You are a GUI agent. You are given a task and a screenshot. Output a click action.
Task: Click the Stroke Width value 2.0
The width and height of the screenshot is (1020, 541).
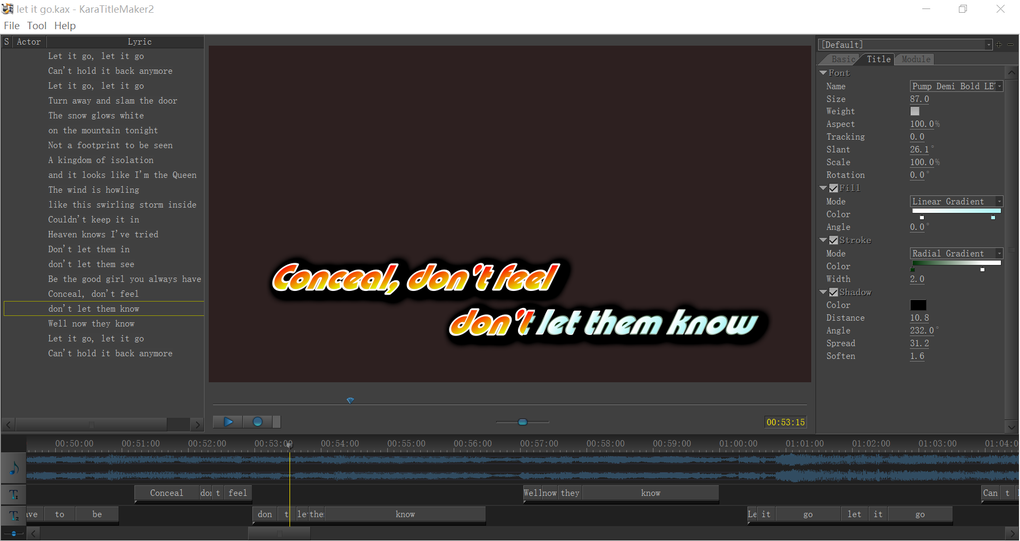point(917,279)
